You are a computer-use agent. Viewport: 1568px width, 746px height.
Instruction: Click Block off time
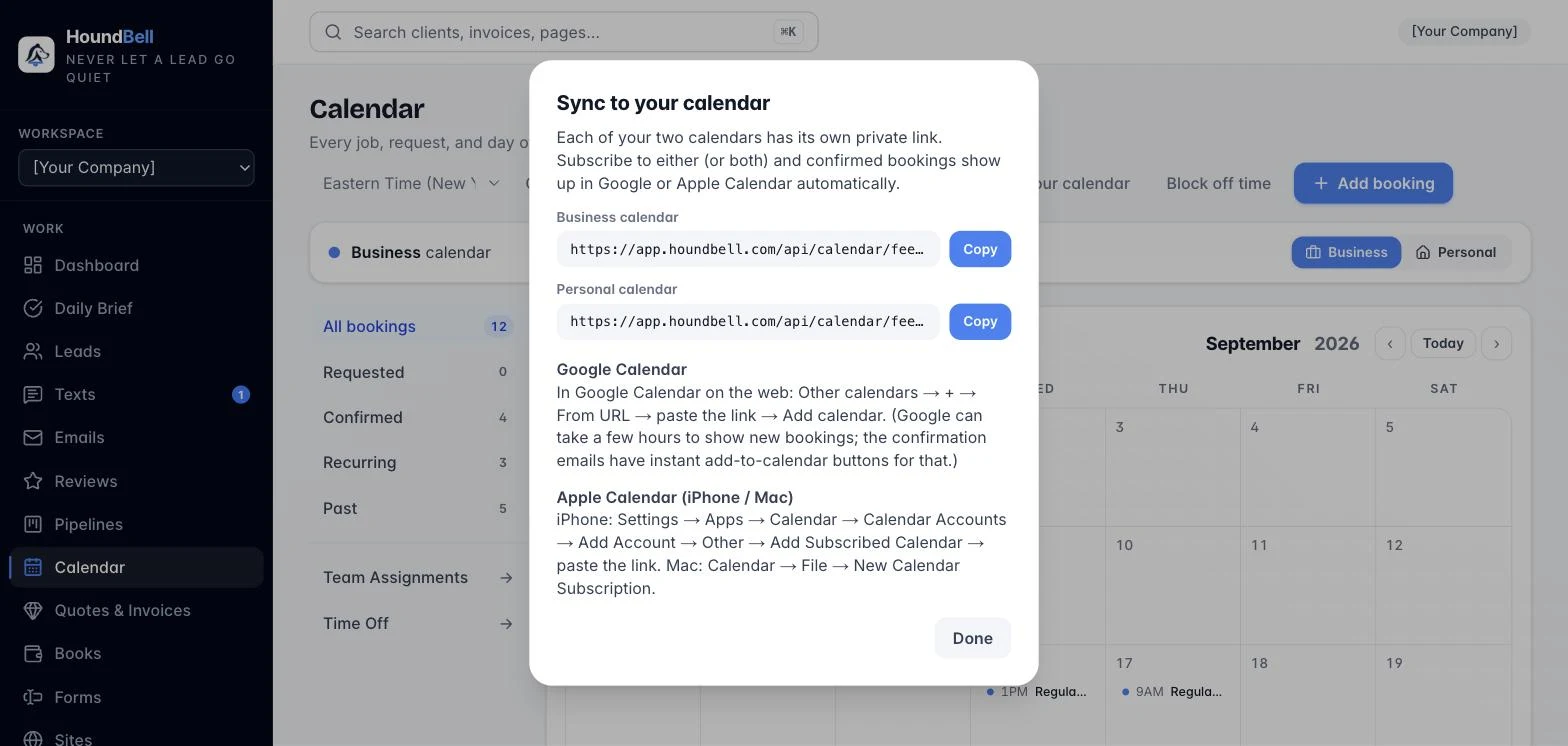click(1218, 183)
